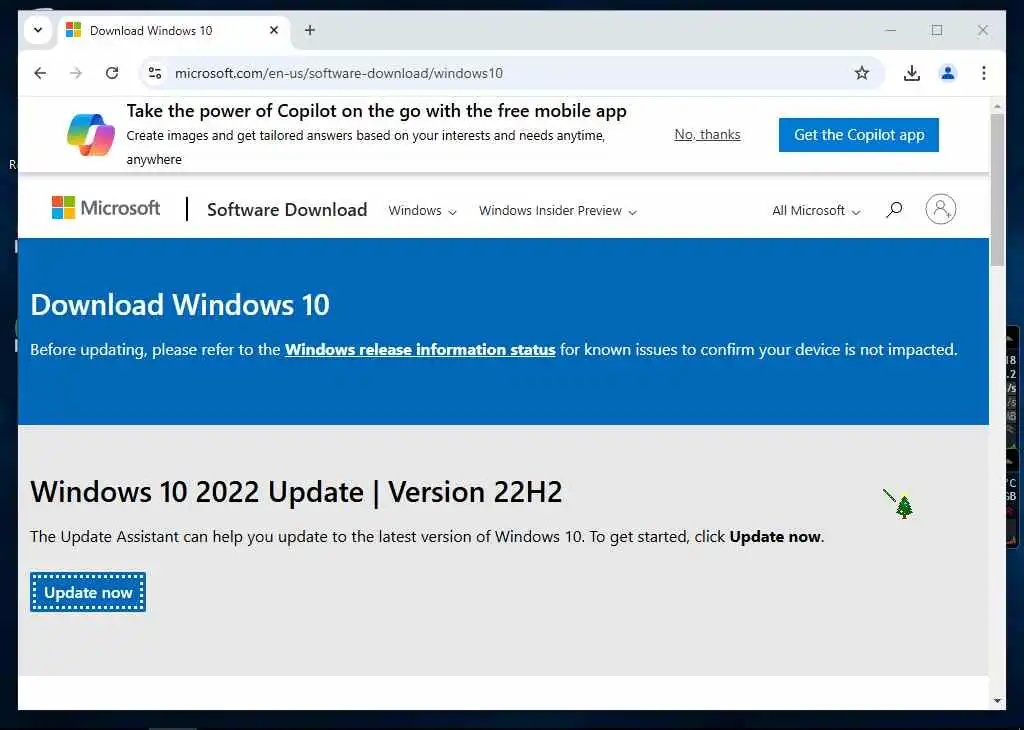Open the Chrome profile avatar
Image resolution: width=1024 pixels, height=730 pixels.
tap(948, 73)
